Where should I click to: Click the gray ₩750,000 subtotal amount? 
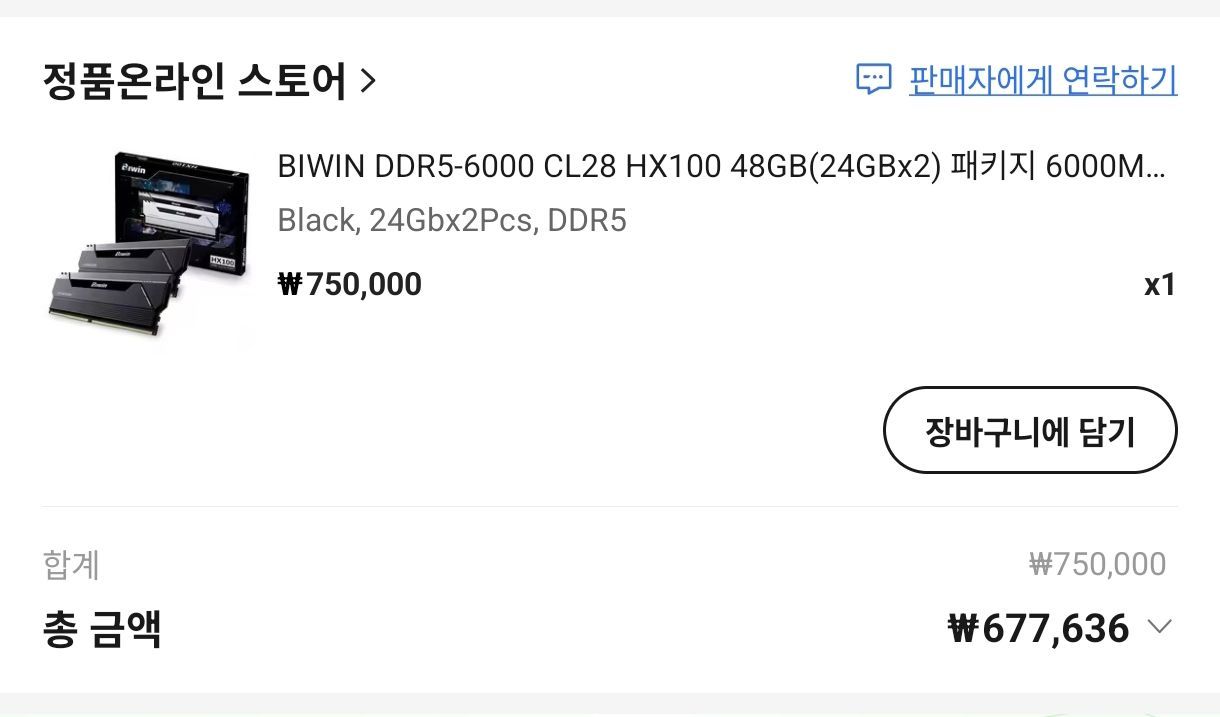click(x=1097, y=565)
